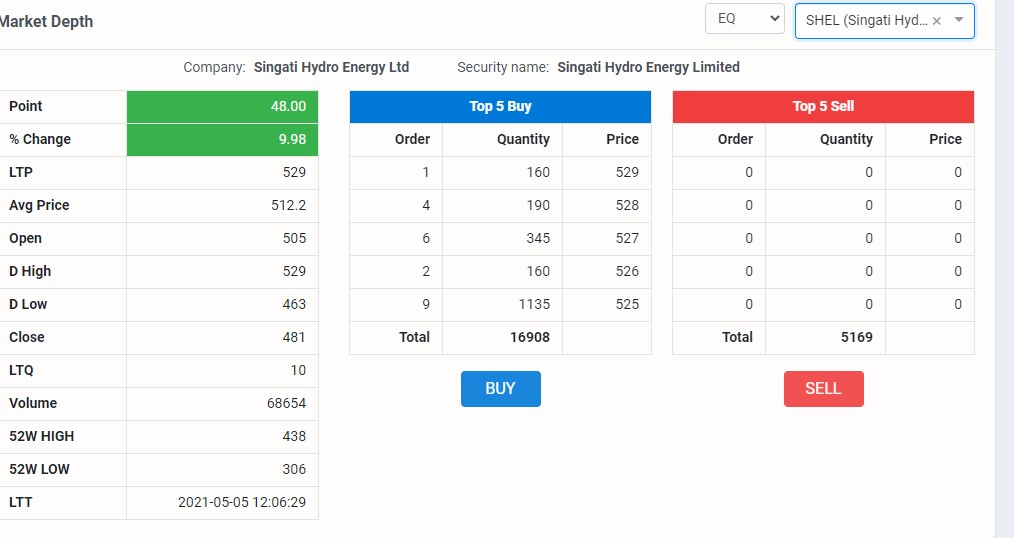Click order count 9 in Top 5 Buy
The width and height of the screenshot is (1014, 538).
pyautogui.click(x=426, y=304)
